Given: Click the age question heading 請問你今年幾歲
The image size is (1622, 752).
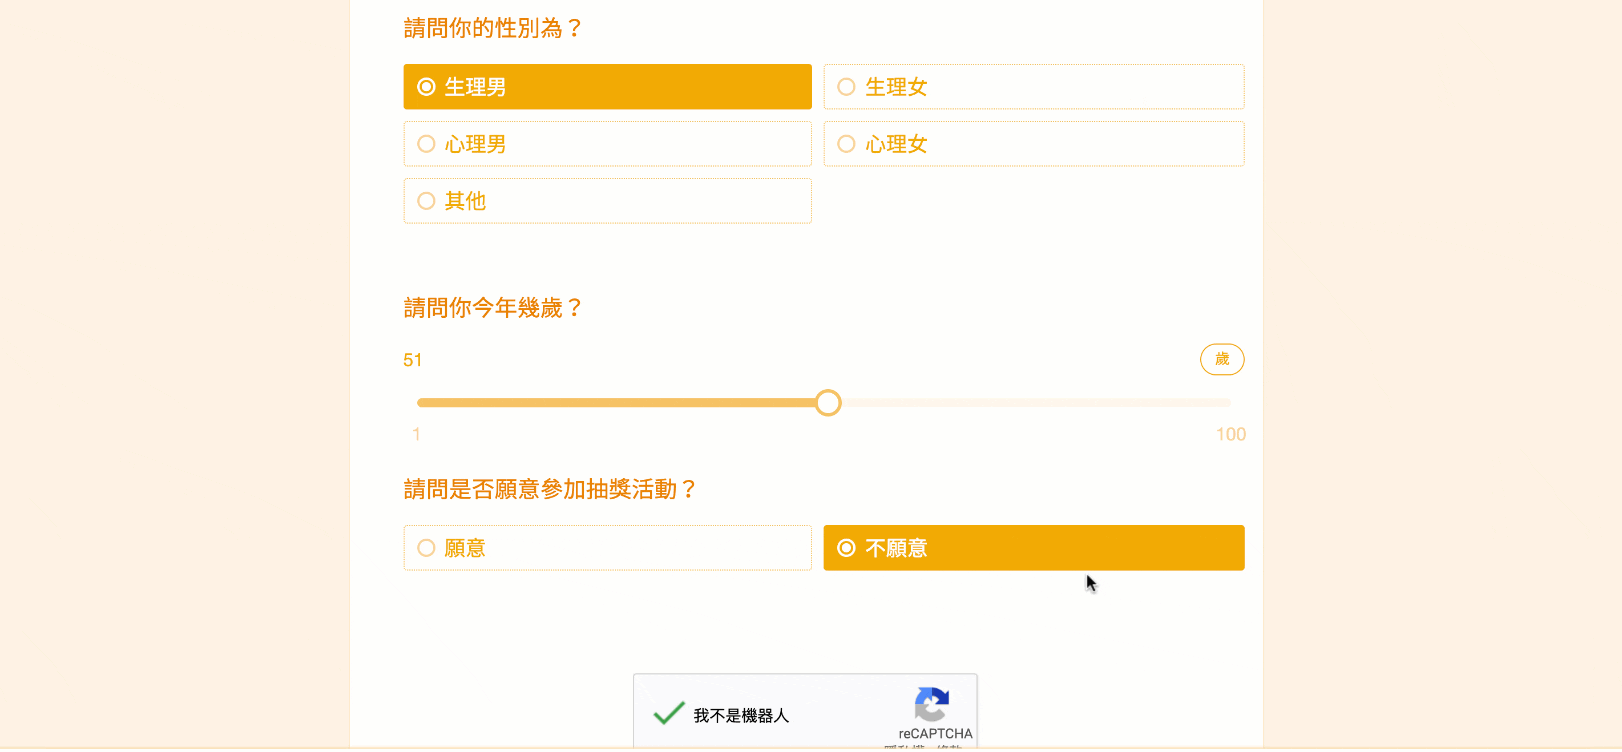Looking at the screenshot, I should point(492,308).
